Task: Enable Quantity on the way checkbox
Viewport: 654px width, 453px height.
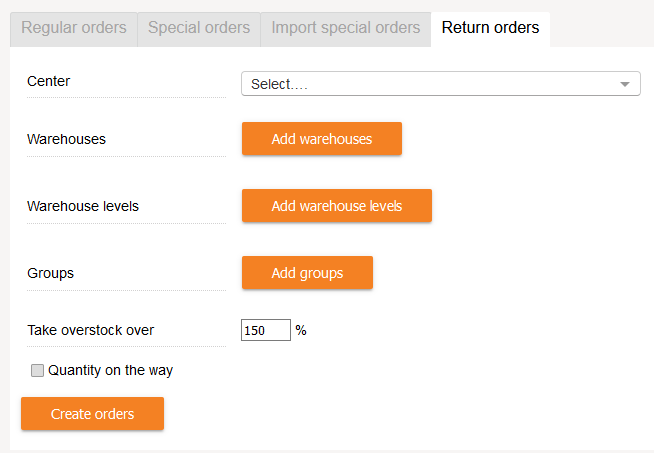Action: click(38, 371)
